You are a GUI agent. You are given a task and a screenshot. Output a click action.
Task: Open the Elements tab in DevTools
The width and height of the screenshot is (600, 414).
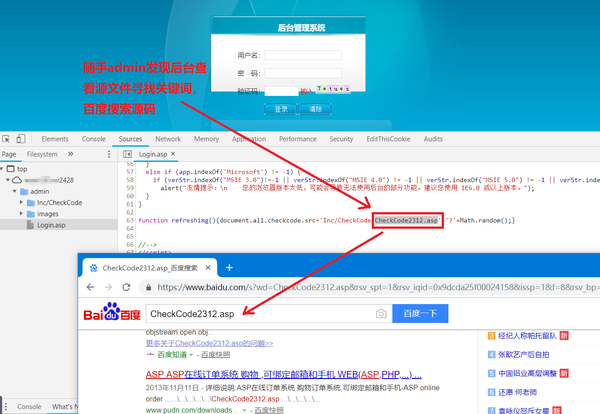[55, 139]
